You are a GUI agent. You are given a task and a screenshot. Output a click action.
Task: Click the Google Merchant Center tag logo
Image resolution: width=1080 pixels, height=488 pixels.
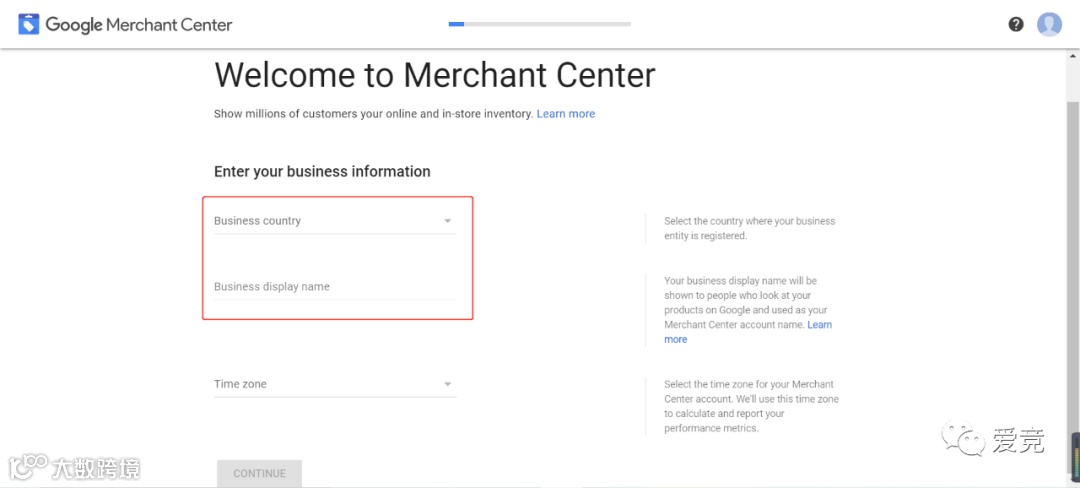click(29, 25)
